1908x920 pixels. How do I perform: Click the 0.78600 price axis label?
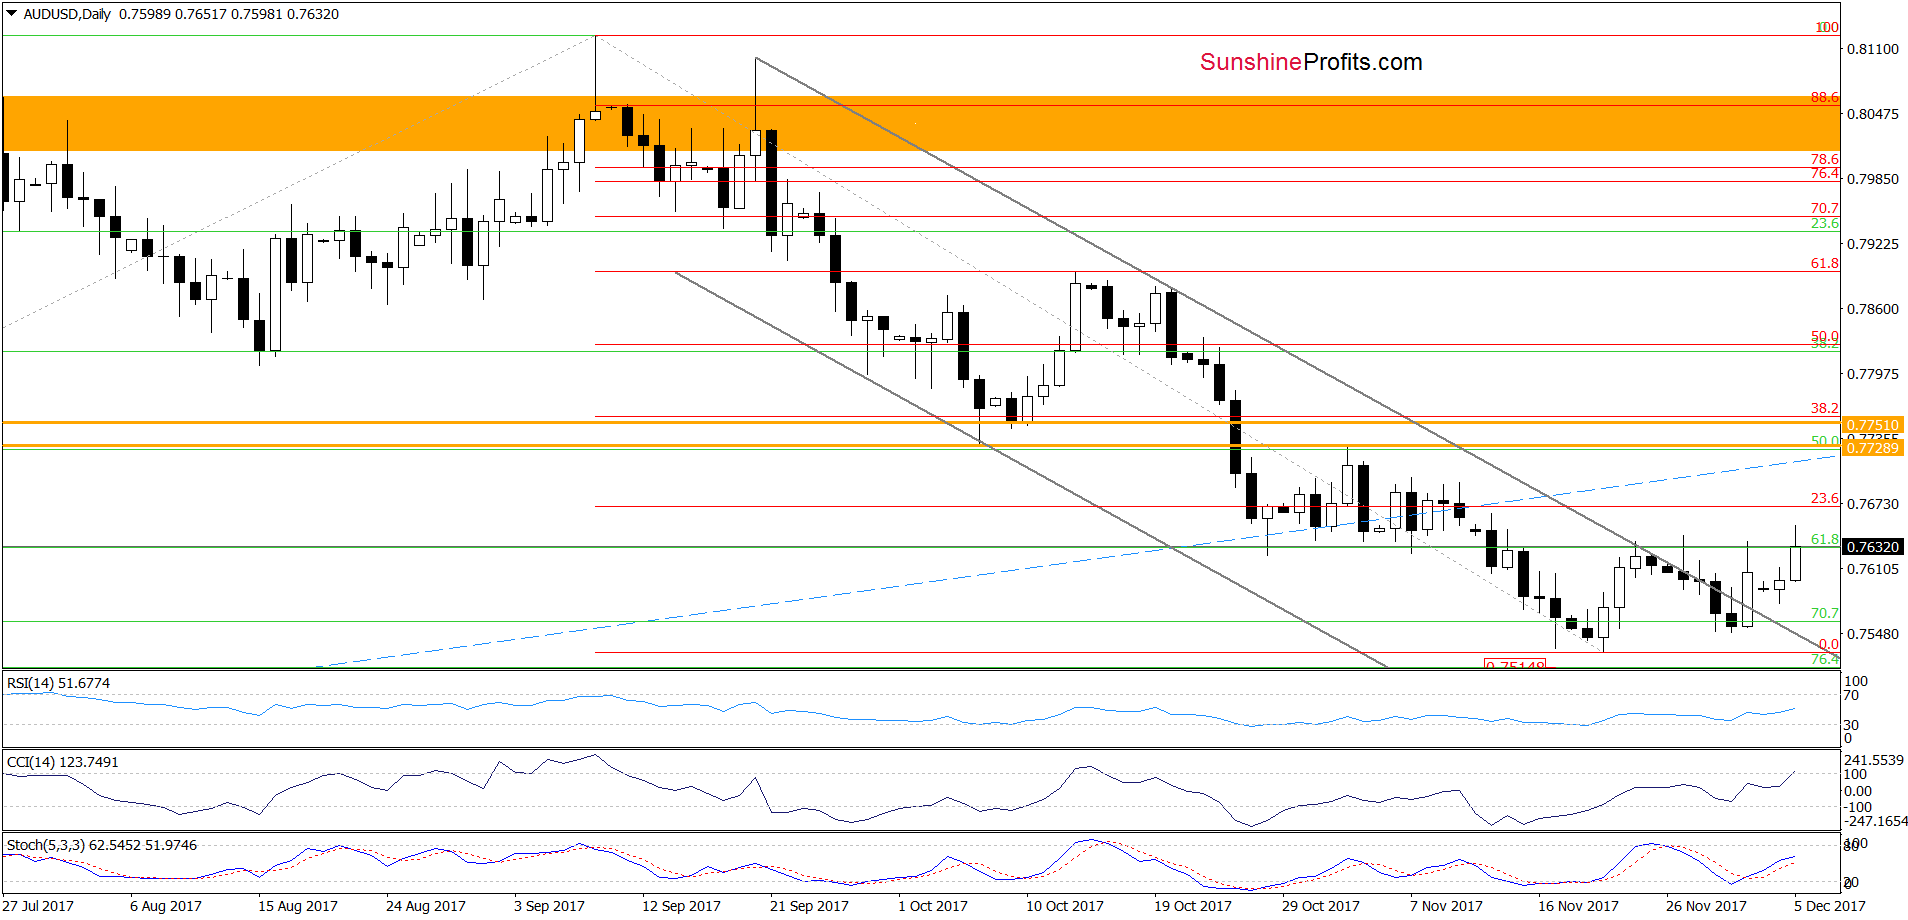1873,309
